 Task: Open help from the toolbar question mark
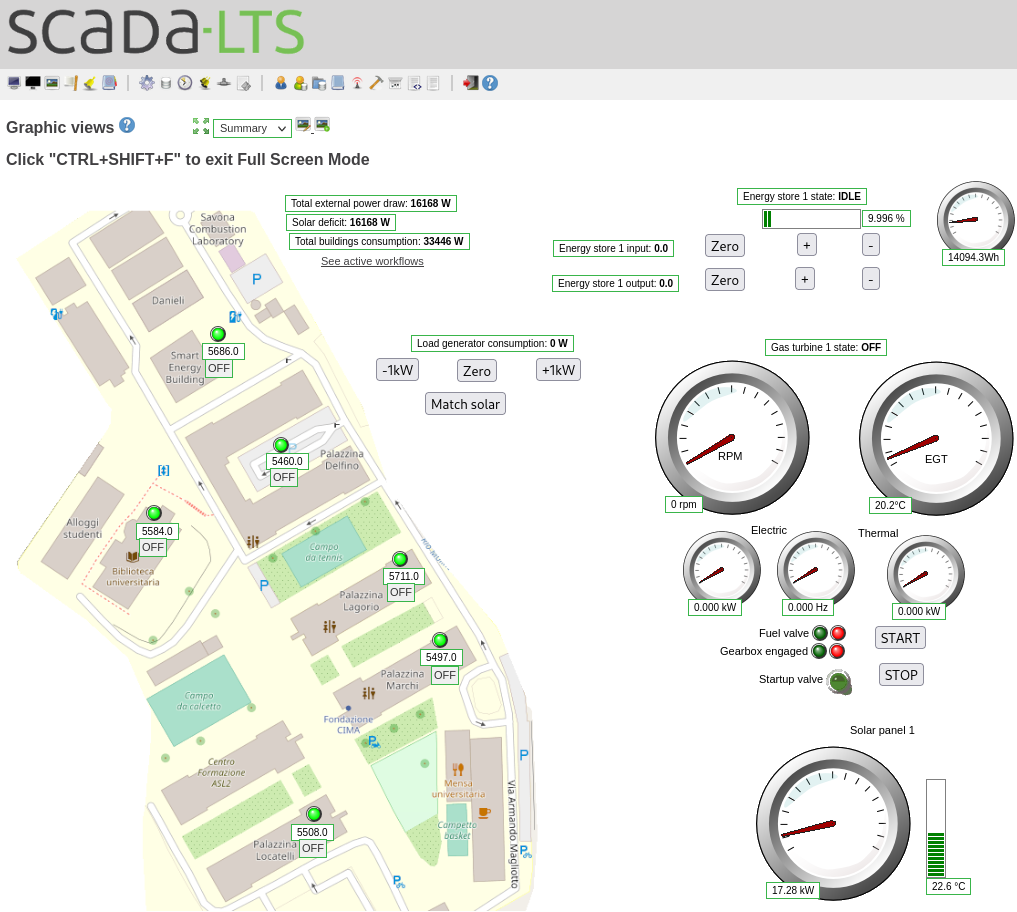pyautogui.click(x=490, y=83)
